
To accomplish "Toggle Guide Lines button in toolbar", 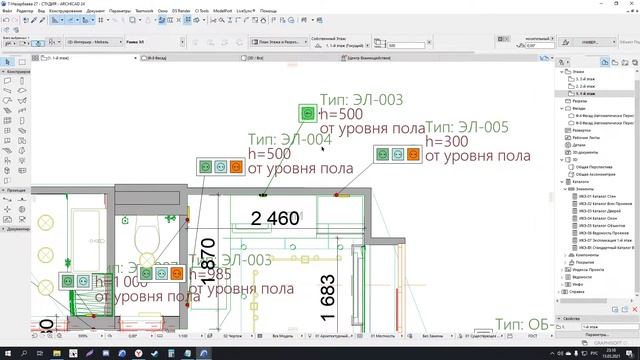I will 55,20.
